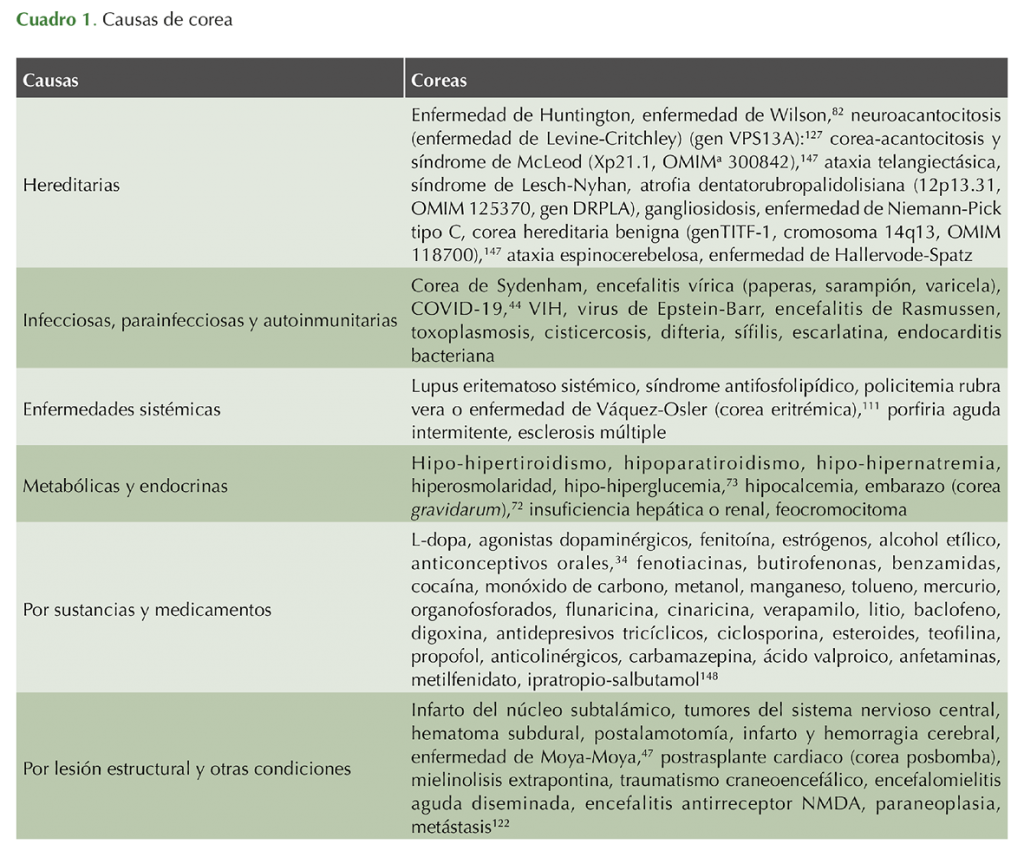Open reference 148 after 'ipratropio-salbutamol'
1024x851 pixels.
(x=709, y=675)
